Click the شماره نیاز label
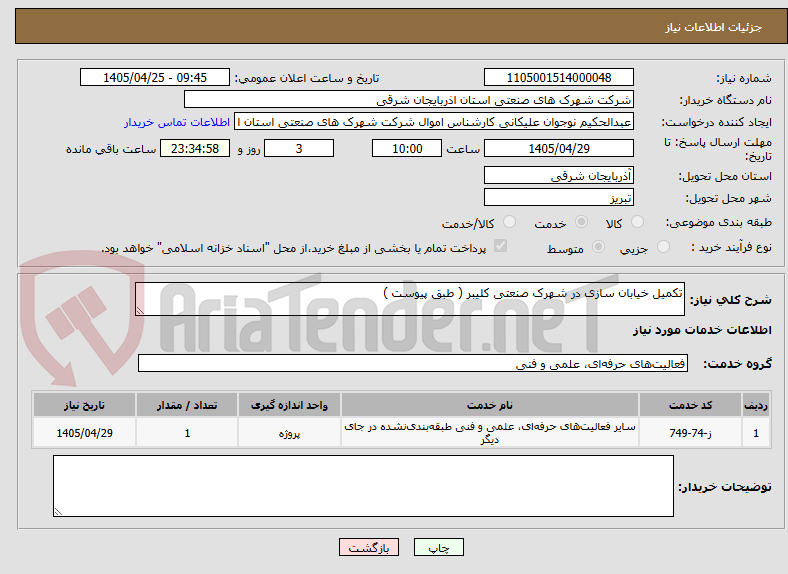Image resolution: width=788 pixels, height=574 pixels. click(x=744, y=78)
